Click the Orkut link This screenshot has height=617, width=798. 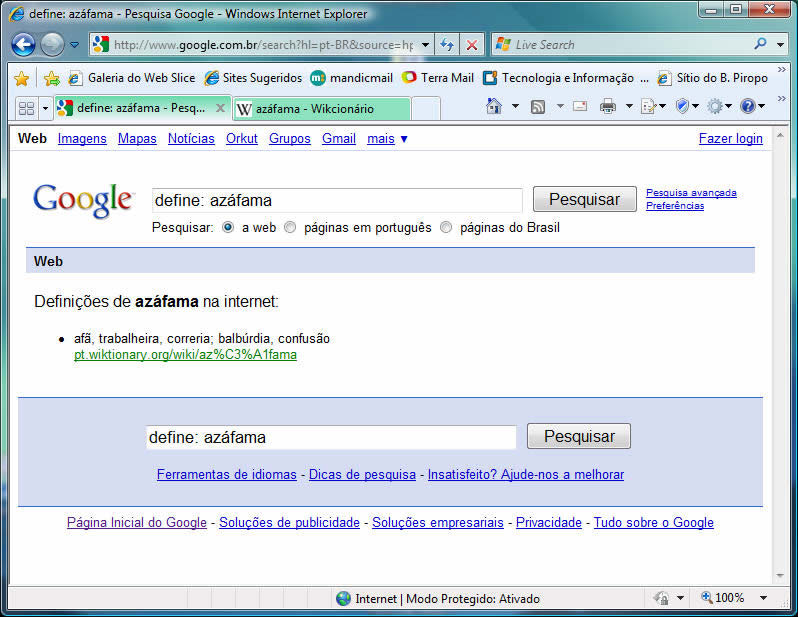click(242, 138)
